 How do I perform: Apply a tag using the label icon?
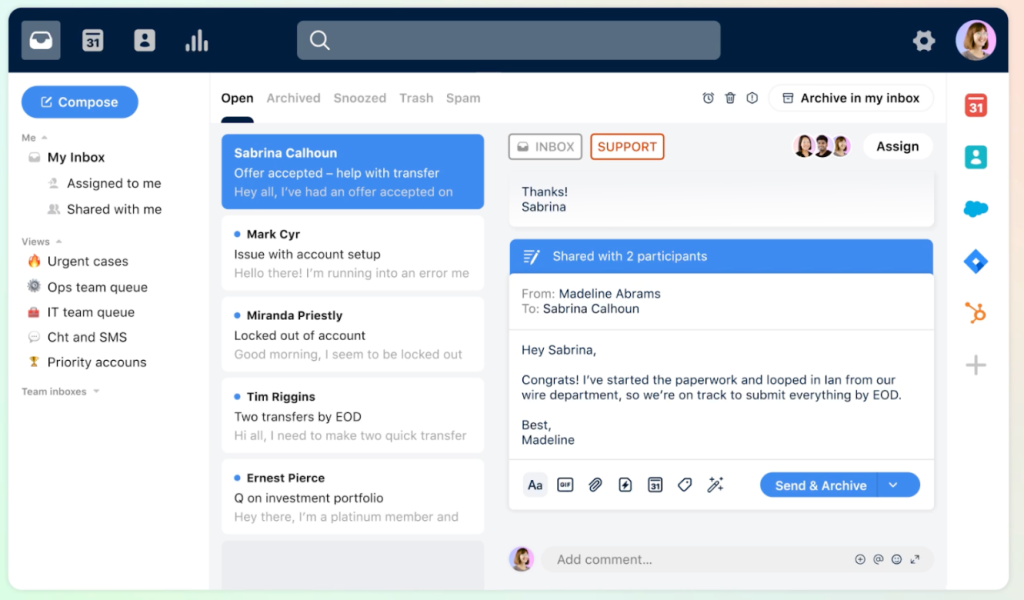[x=685, y=484]
